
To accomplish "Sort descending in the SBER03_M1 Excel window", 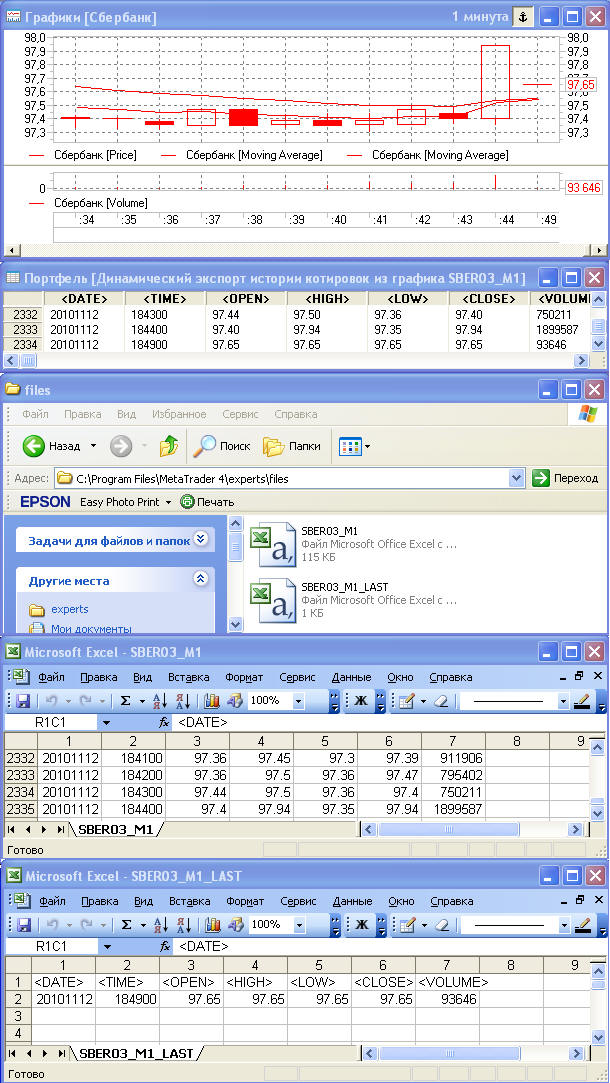I will 182,702.
